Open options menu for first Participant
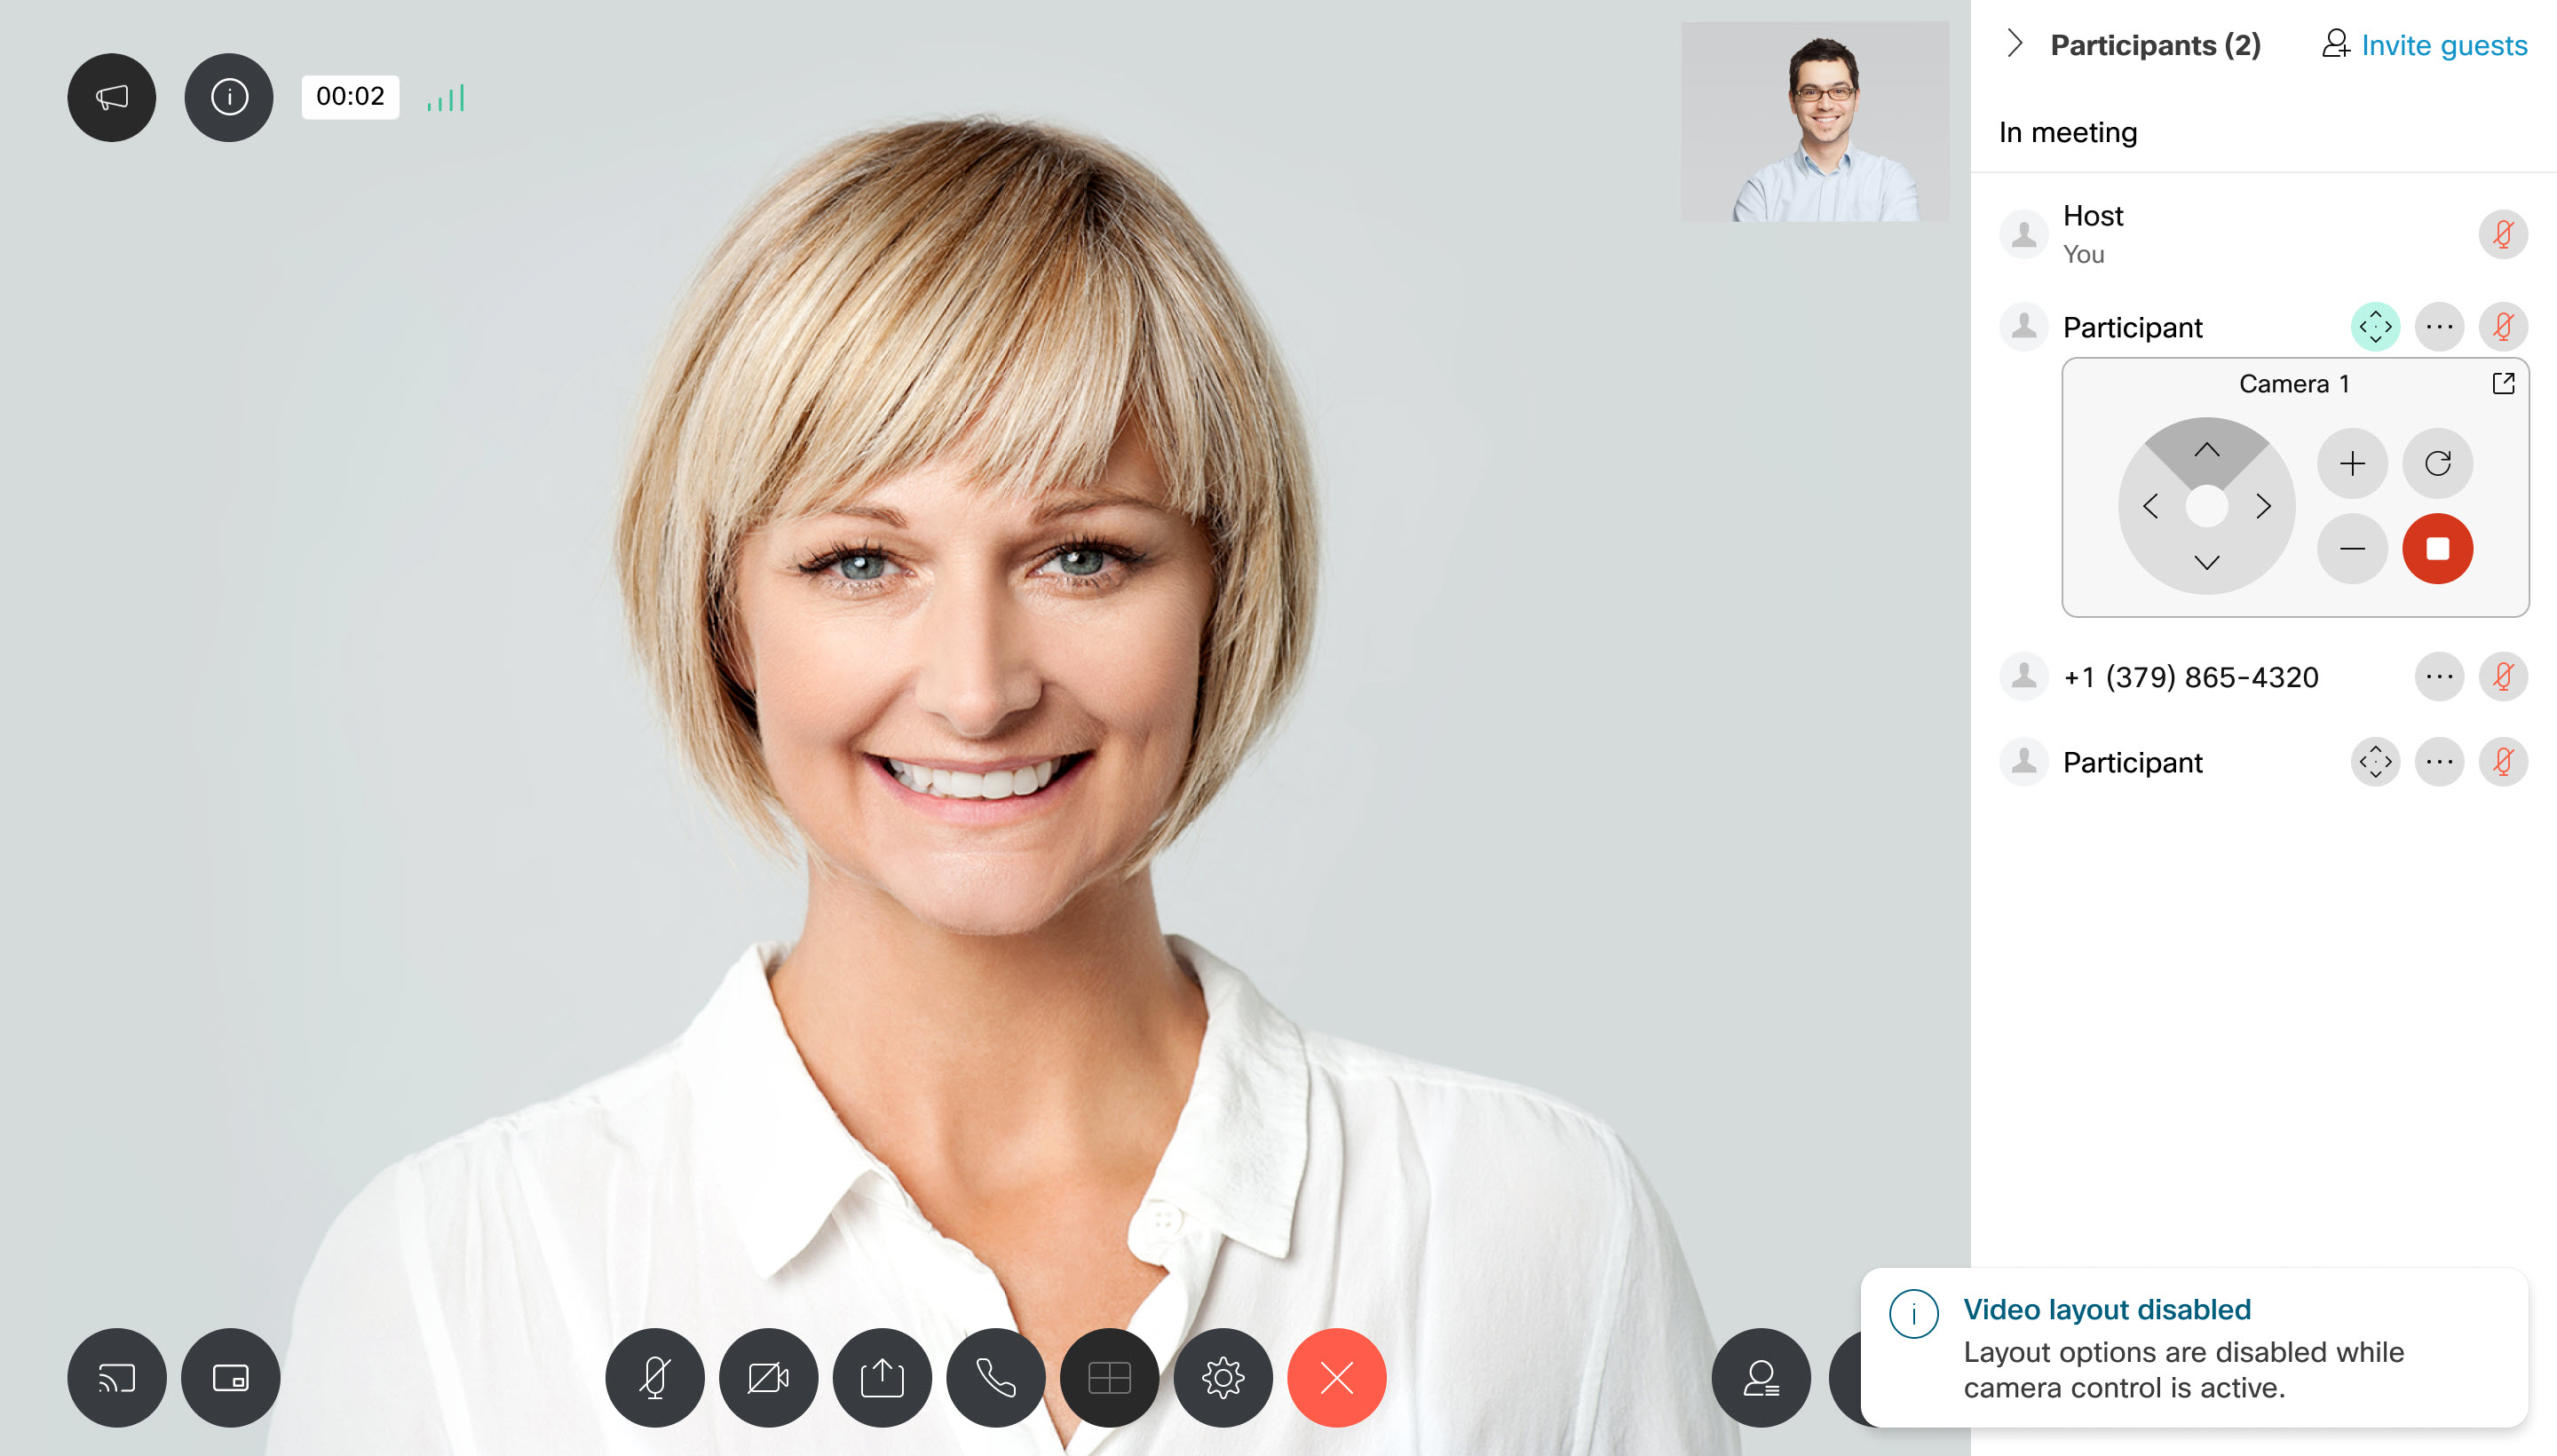The image size is (2557, 1456). click(2441, 327)
